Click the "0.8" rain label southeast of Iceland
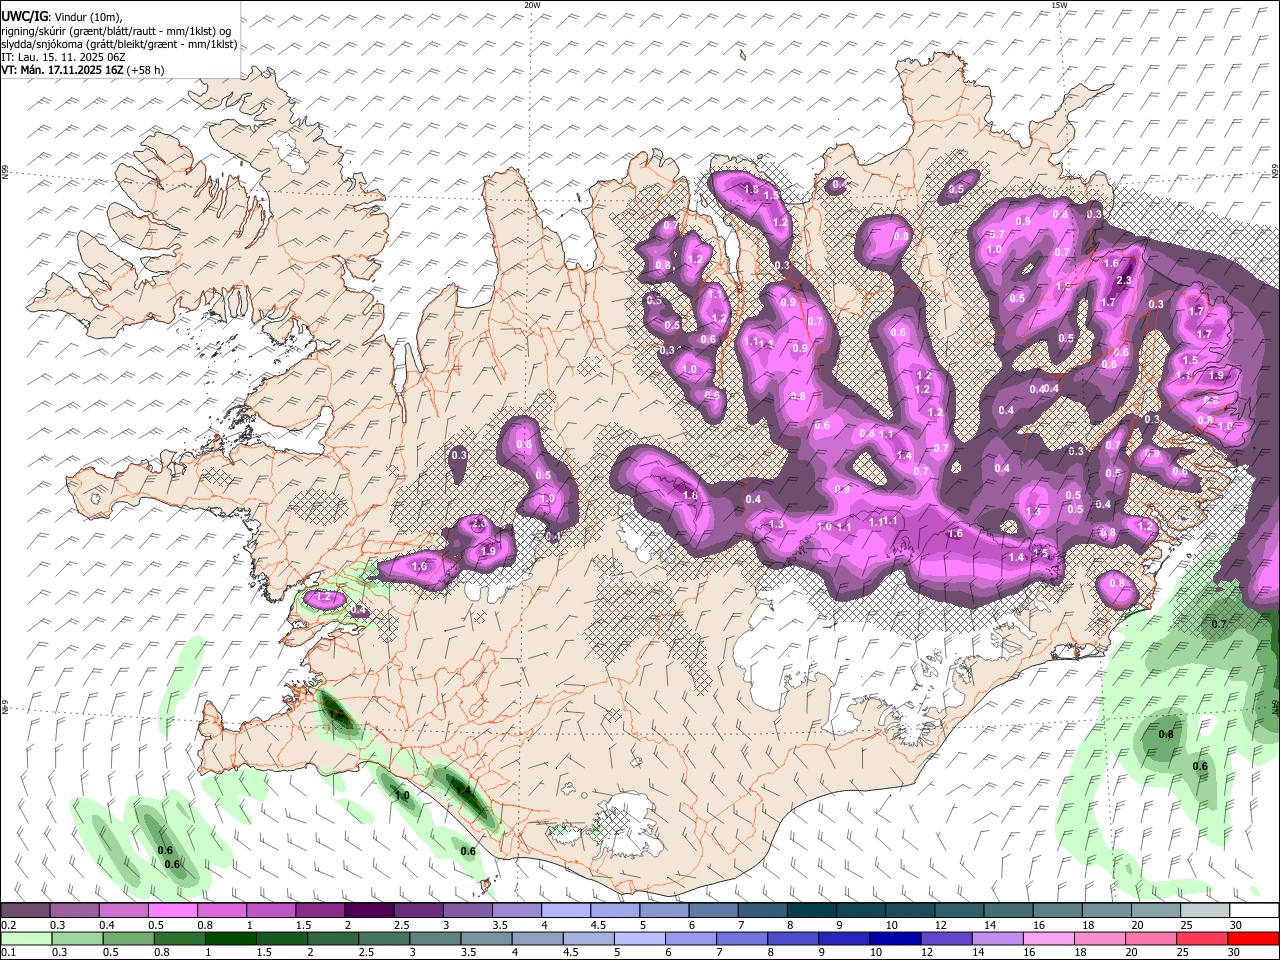1280x960 pixels. [x=1166, y=734]
